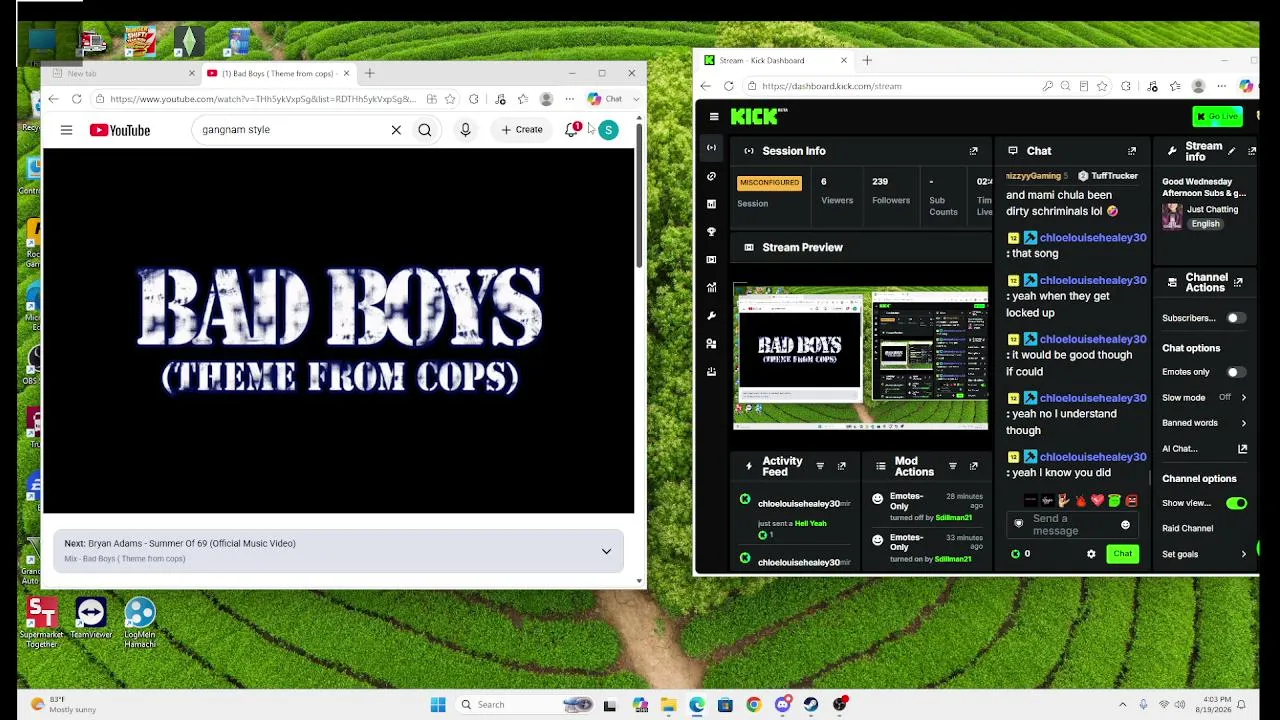Viewport: 1280px width, 720px height.
Task: Run the YouTube search magnifier button
Action: coord(425,130)
